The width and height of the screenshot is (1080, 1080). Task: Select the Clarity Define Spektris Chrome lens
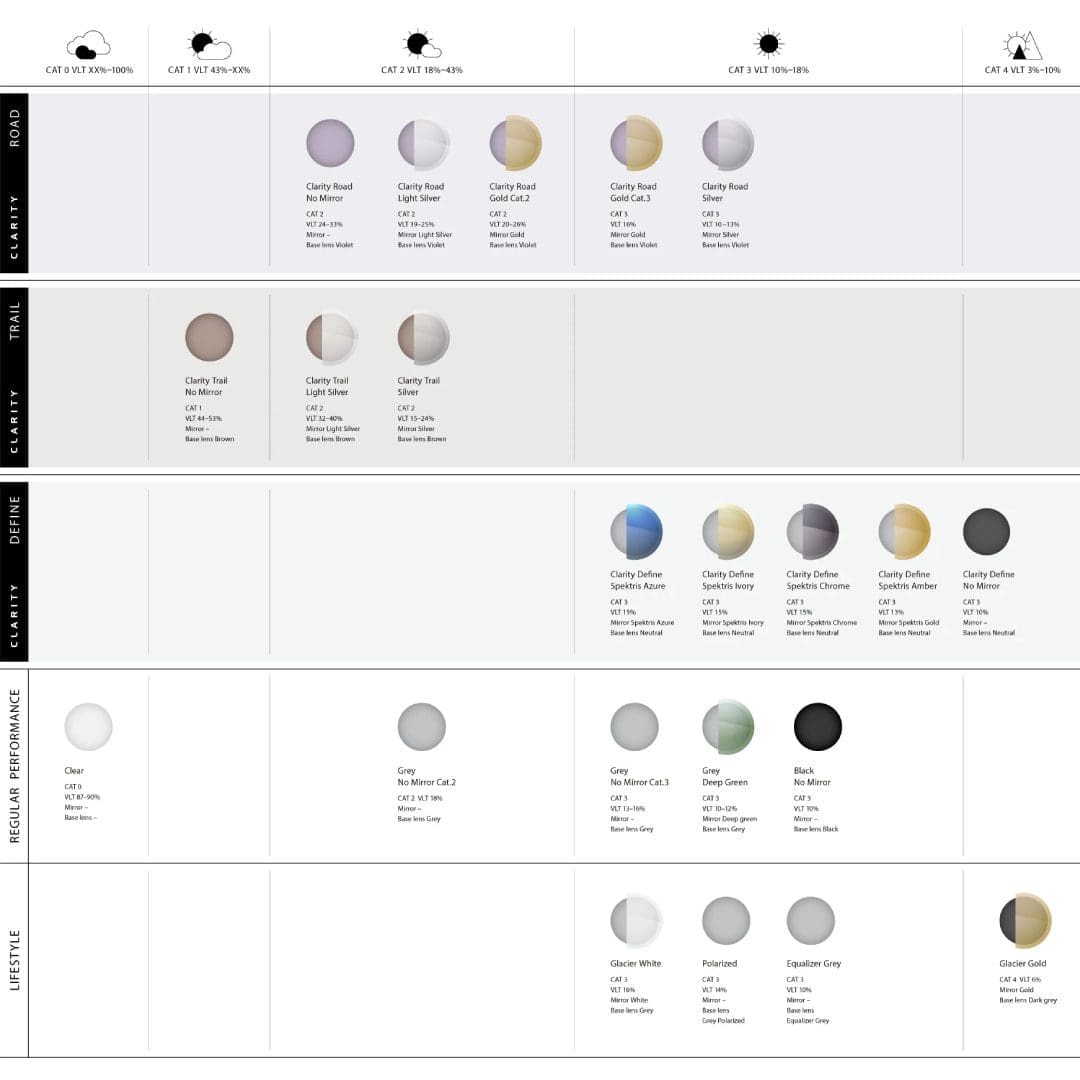tap(813, 532)
